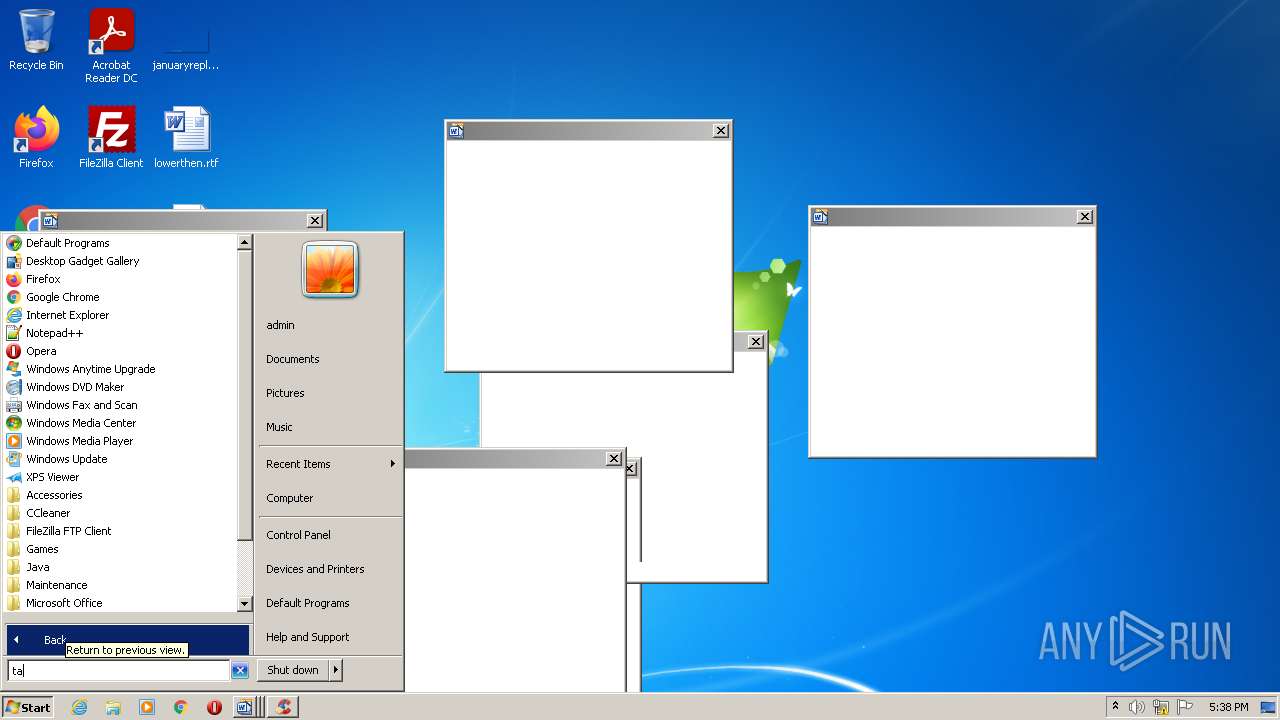
Task: Click the Start button
Action: (28, 707)
